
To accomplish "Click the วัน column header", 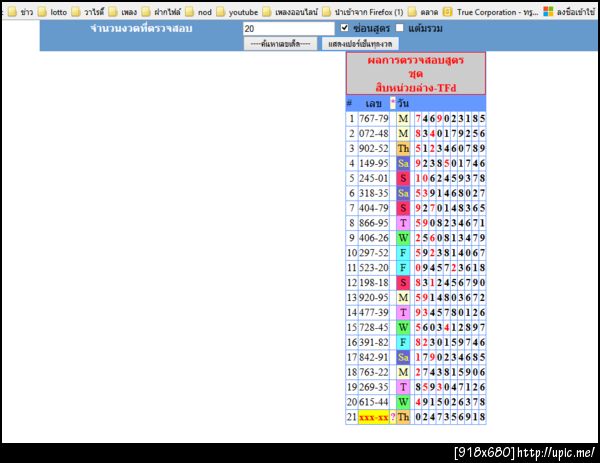I will coord(403,103).
